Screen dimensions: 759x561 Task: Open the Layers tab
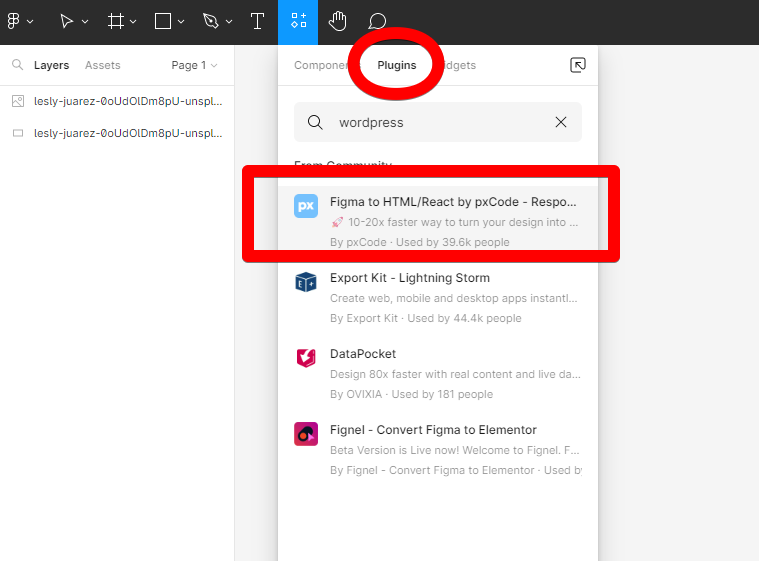point(51,65)
